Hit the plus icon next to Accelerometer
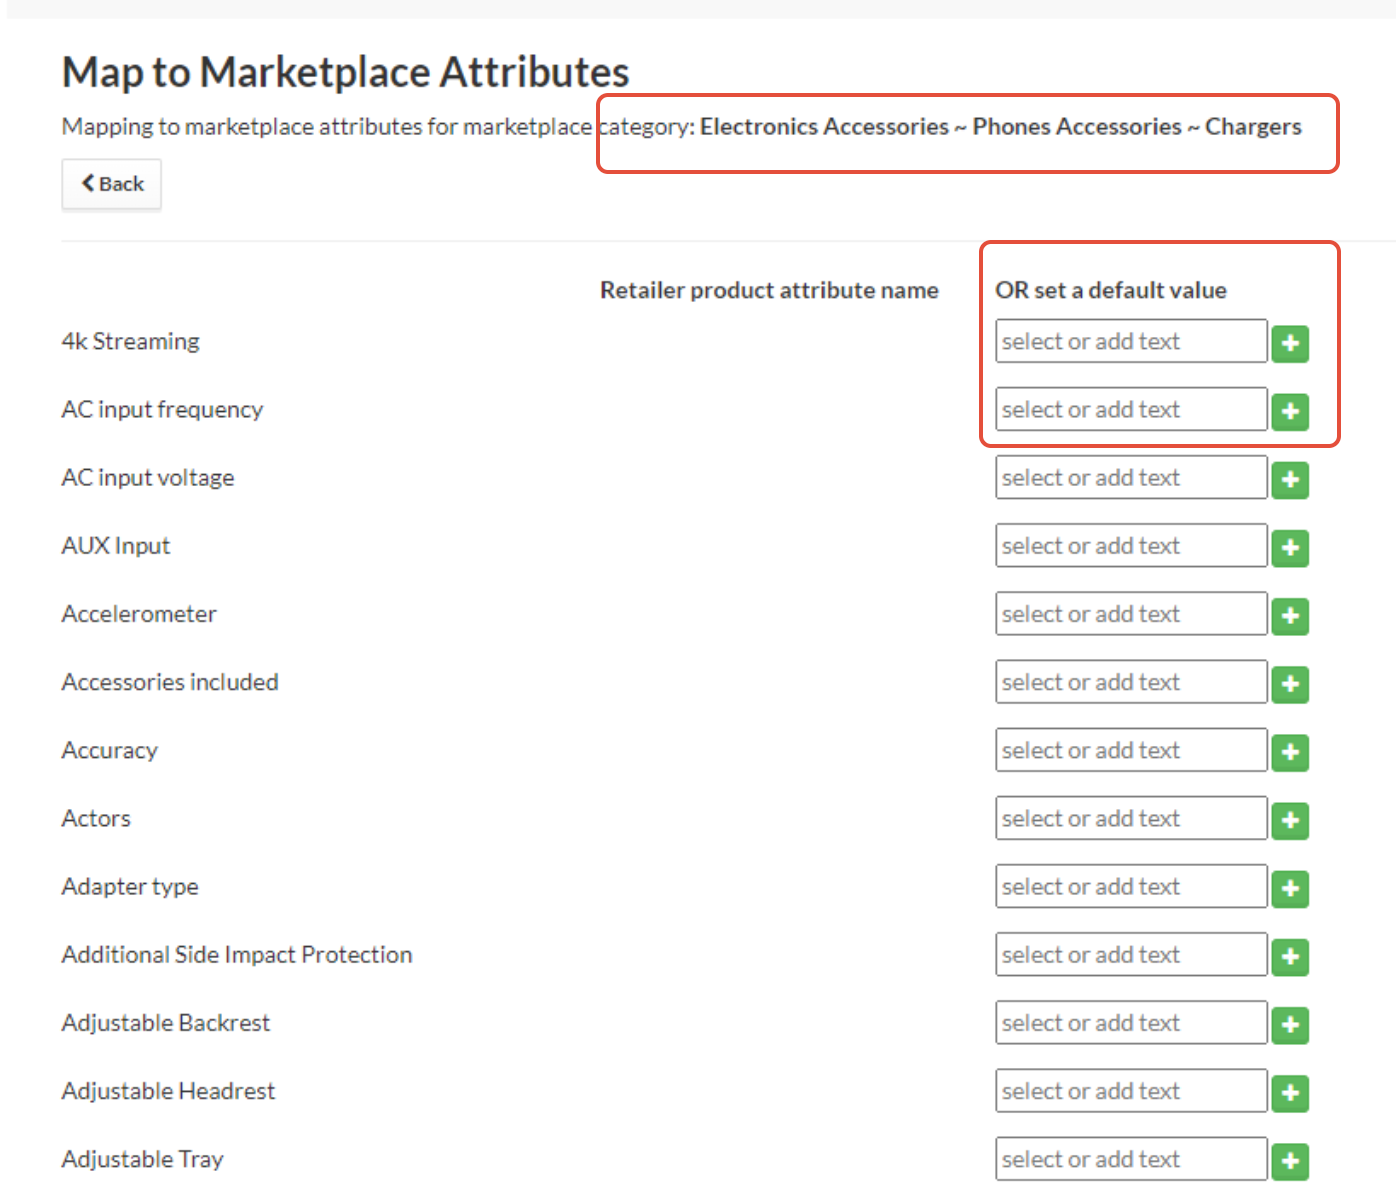 (1289, 615)
